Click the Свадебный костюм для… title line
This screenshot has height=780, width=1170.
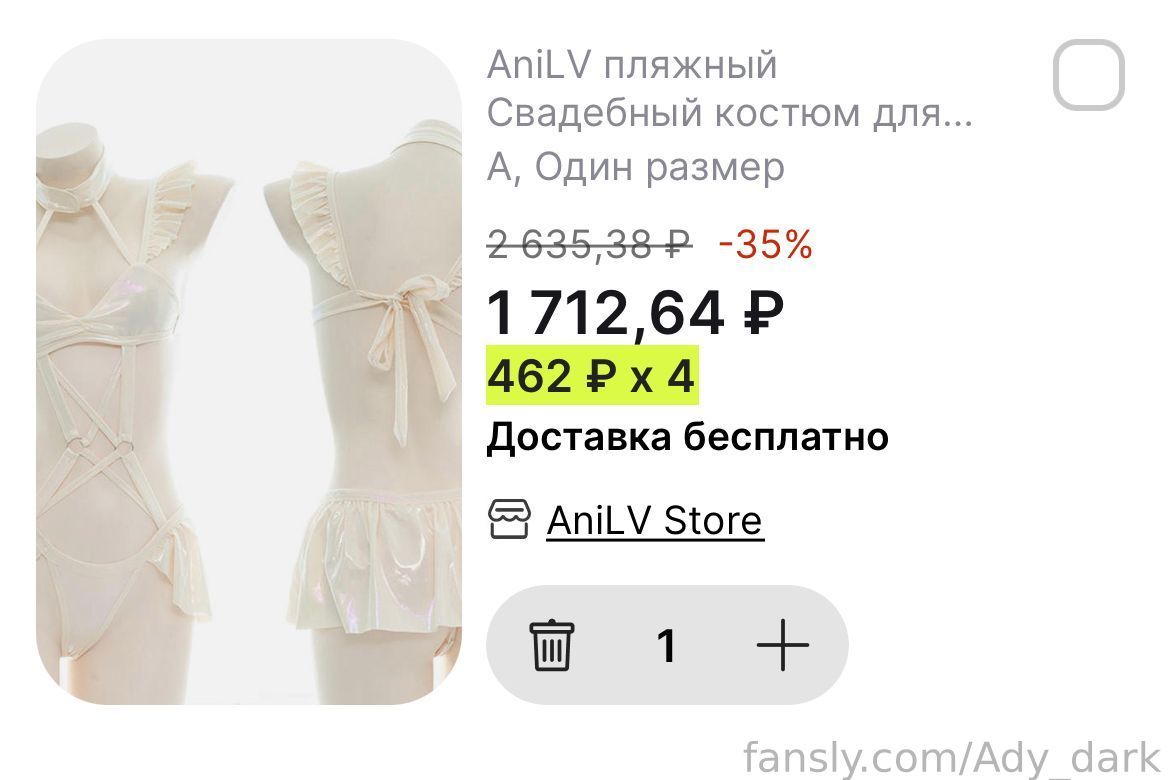730,113
